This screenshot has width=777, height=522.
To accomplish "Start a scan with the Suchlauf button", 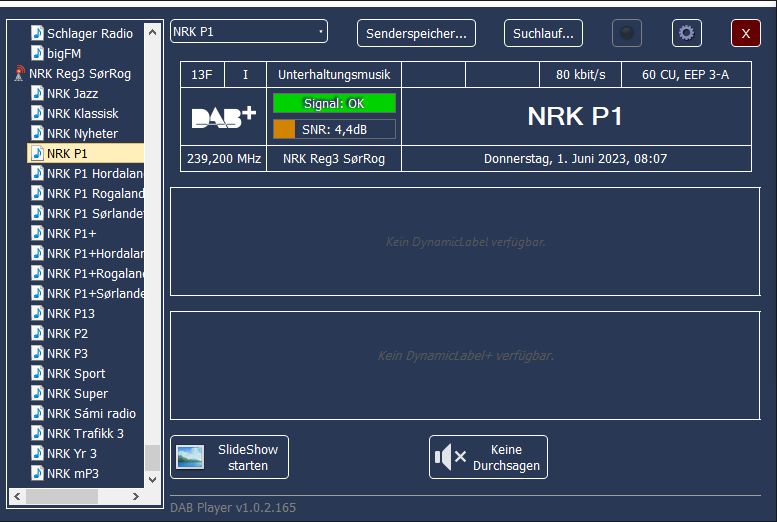I will point(543,33).
